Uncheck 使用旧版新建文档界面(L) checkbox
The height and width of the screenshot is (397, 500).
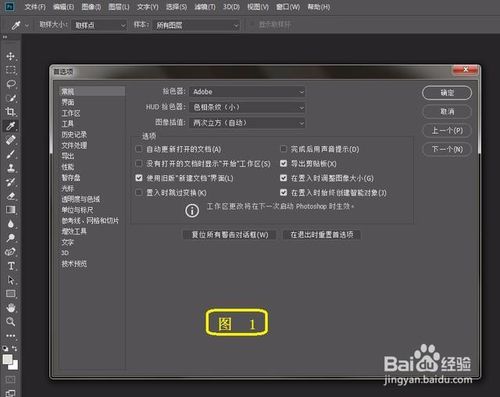tap(139, 178)
